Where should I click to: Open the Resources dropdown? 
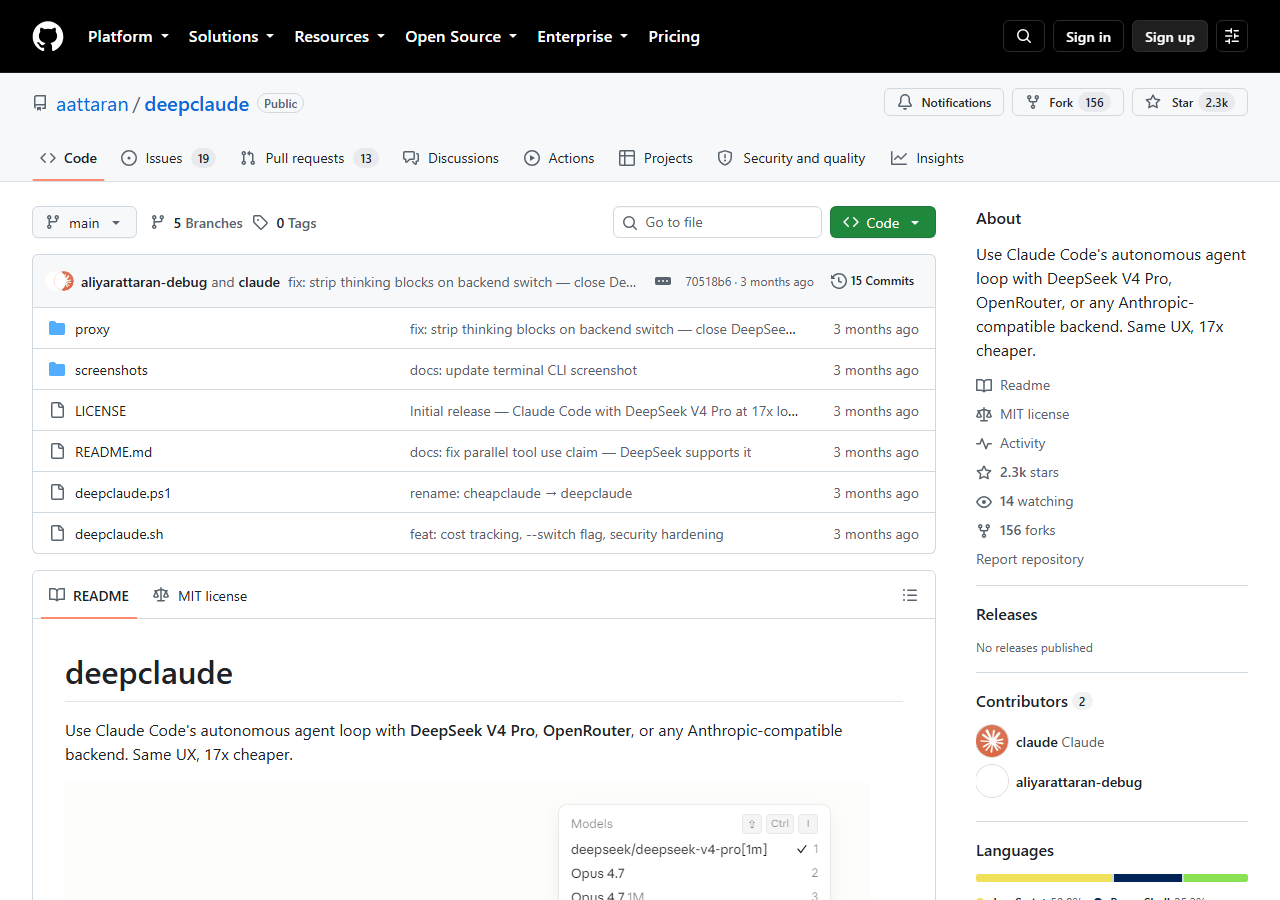[339, 37]
